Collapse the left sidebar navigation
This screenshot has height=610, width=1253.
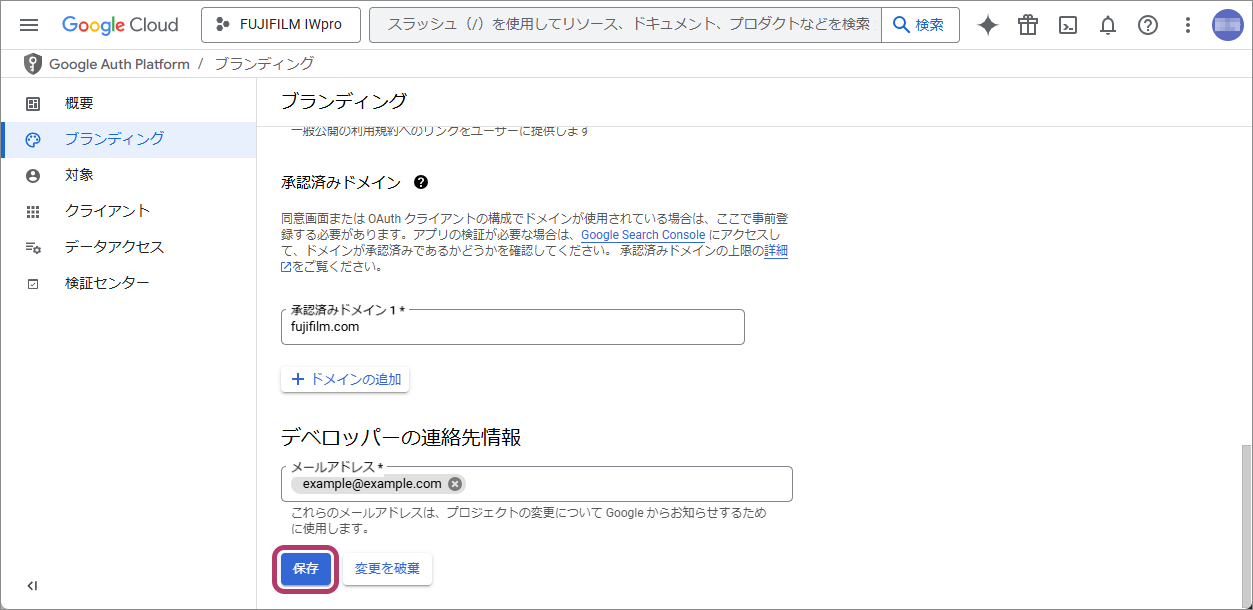click(32, 586)
